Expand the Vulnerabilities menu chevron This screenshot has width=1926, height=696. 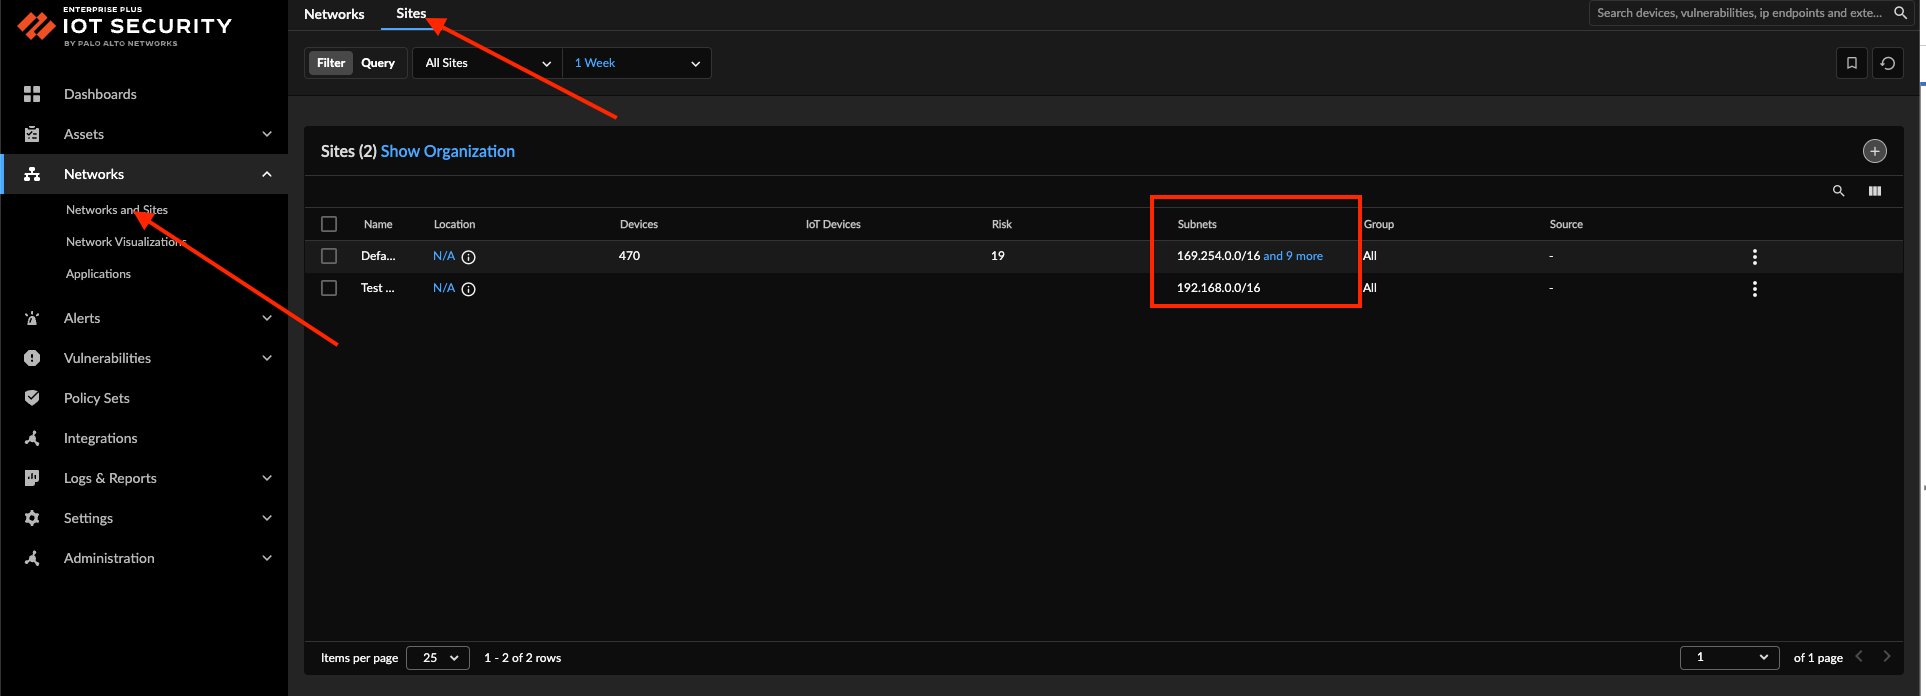click(x=267, y=358)
